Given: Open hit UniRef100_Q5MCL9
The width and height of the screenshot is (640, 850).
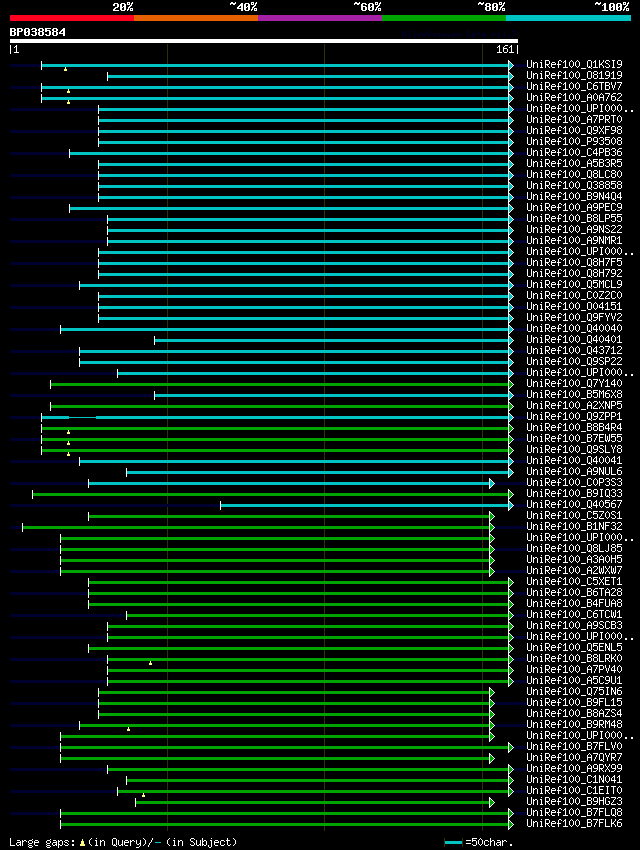Looking at the screenshot, I should [x=574, y=285].
